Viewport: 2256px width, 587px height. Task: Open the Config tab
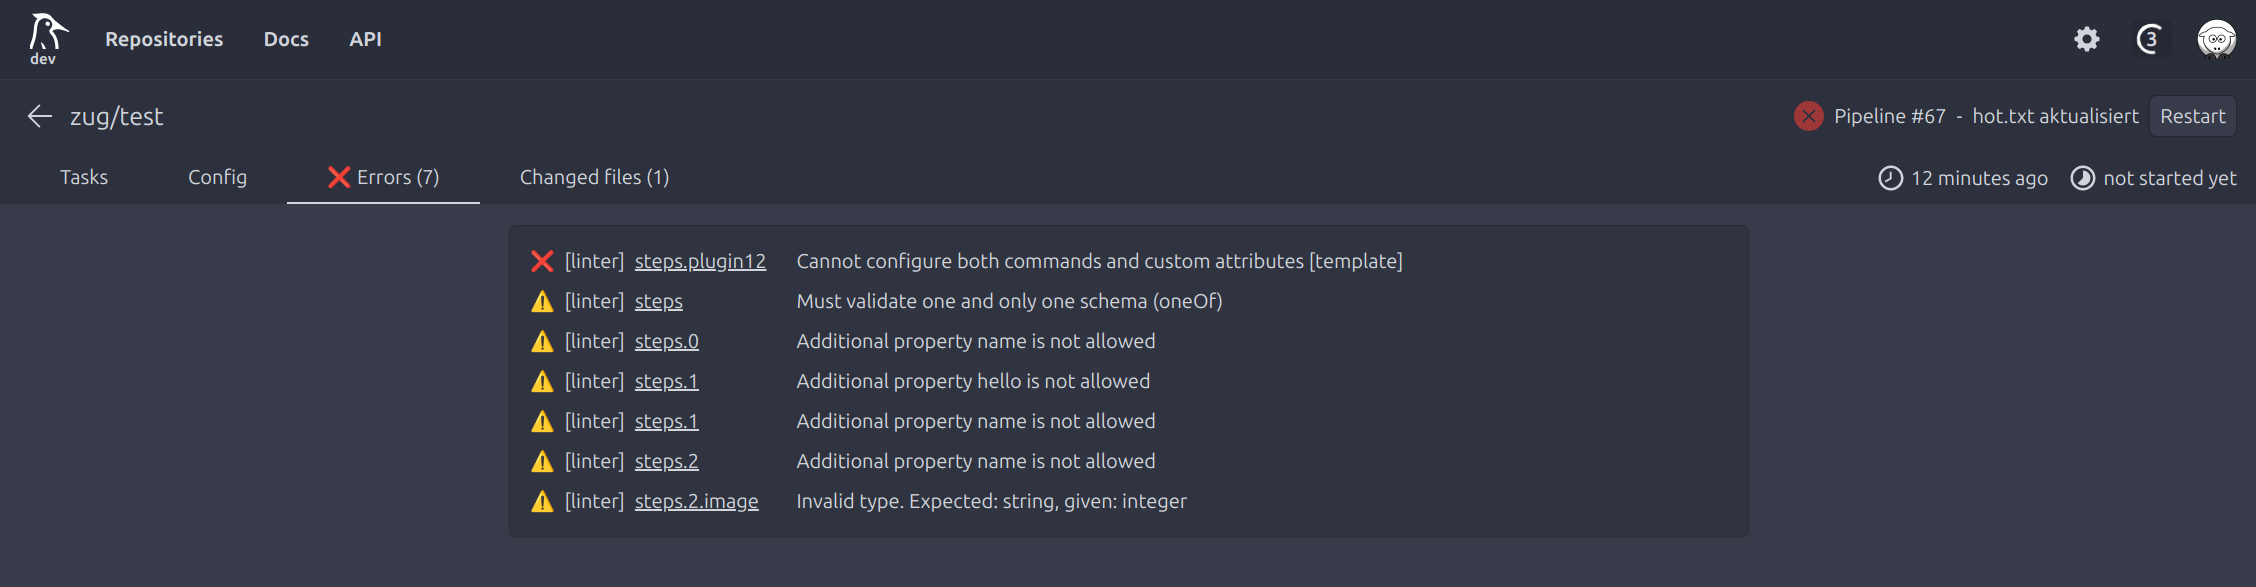click(x=217, y=177)
